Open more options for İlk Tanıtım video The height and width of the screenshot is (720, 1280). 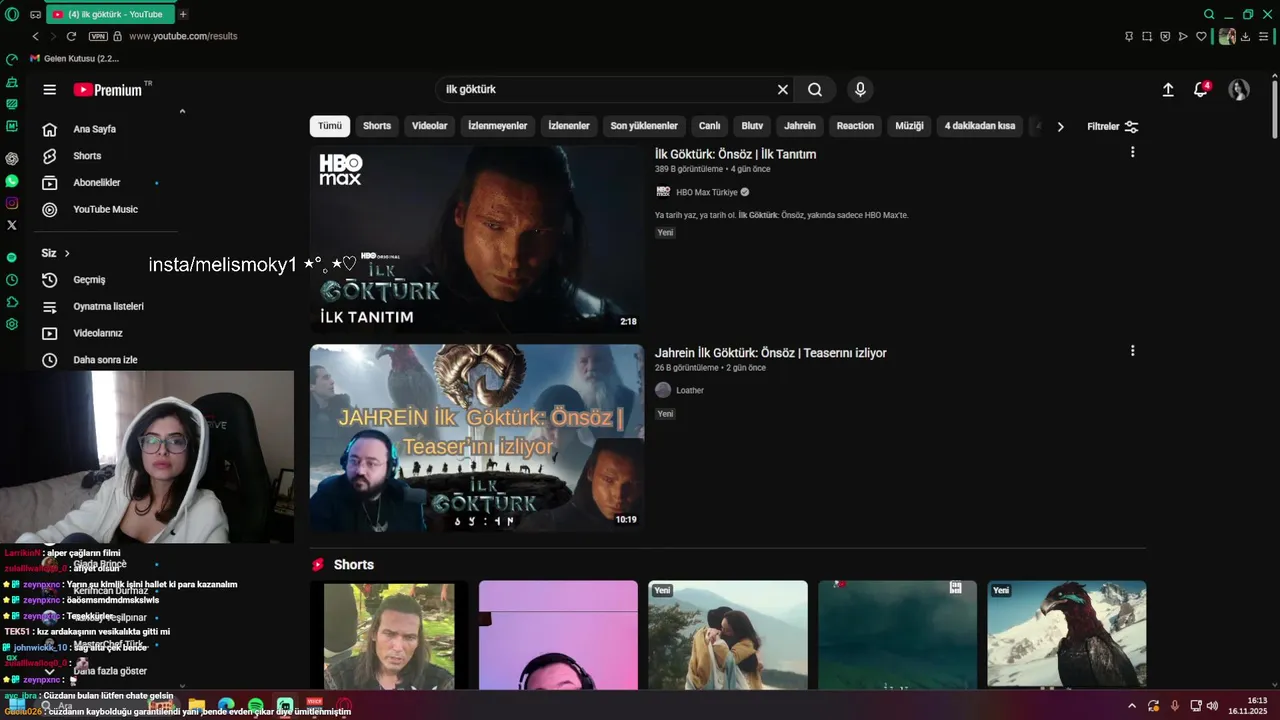click(x=1132, y=152)
